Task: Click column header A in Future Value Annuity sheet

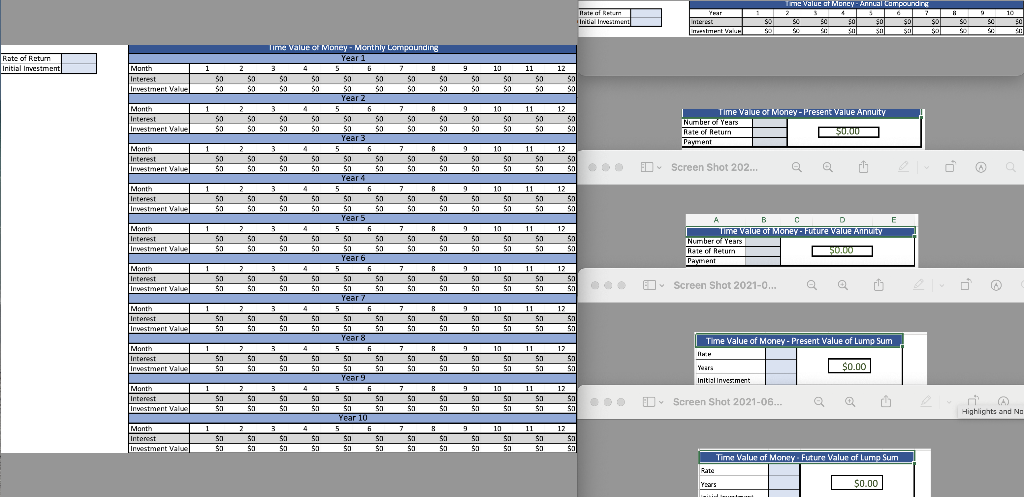Action: pos(716,221)
